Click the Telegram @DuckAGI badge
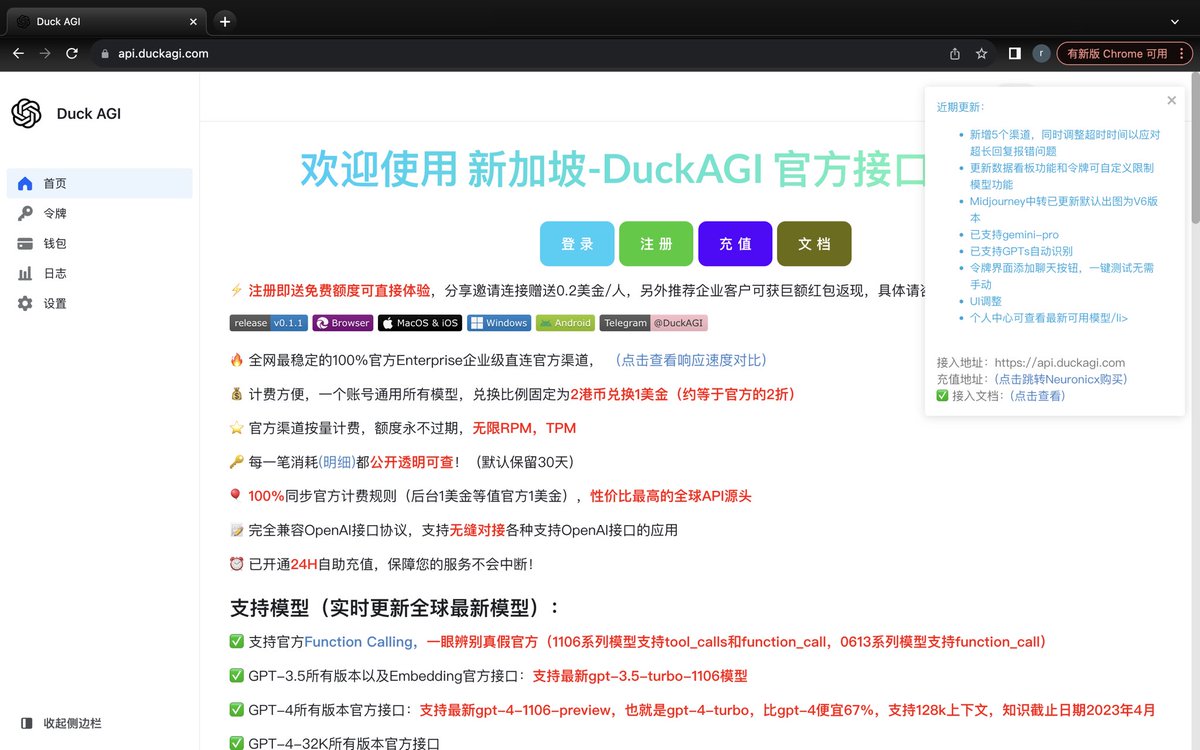This screenshot has width=1200, height=750. pyautogui.click(x=653, y=323)
